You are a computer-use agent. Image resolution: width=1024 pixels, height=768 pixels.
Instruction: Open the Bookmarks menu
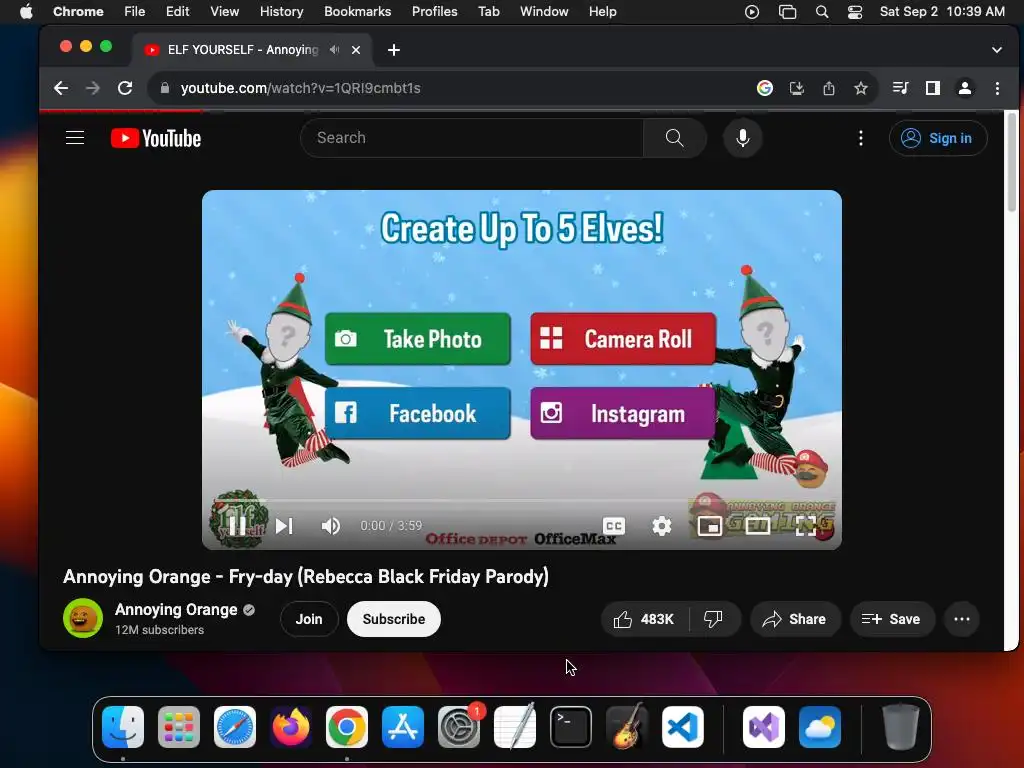[357, 12]
